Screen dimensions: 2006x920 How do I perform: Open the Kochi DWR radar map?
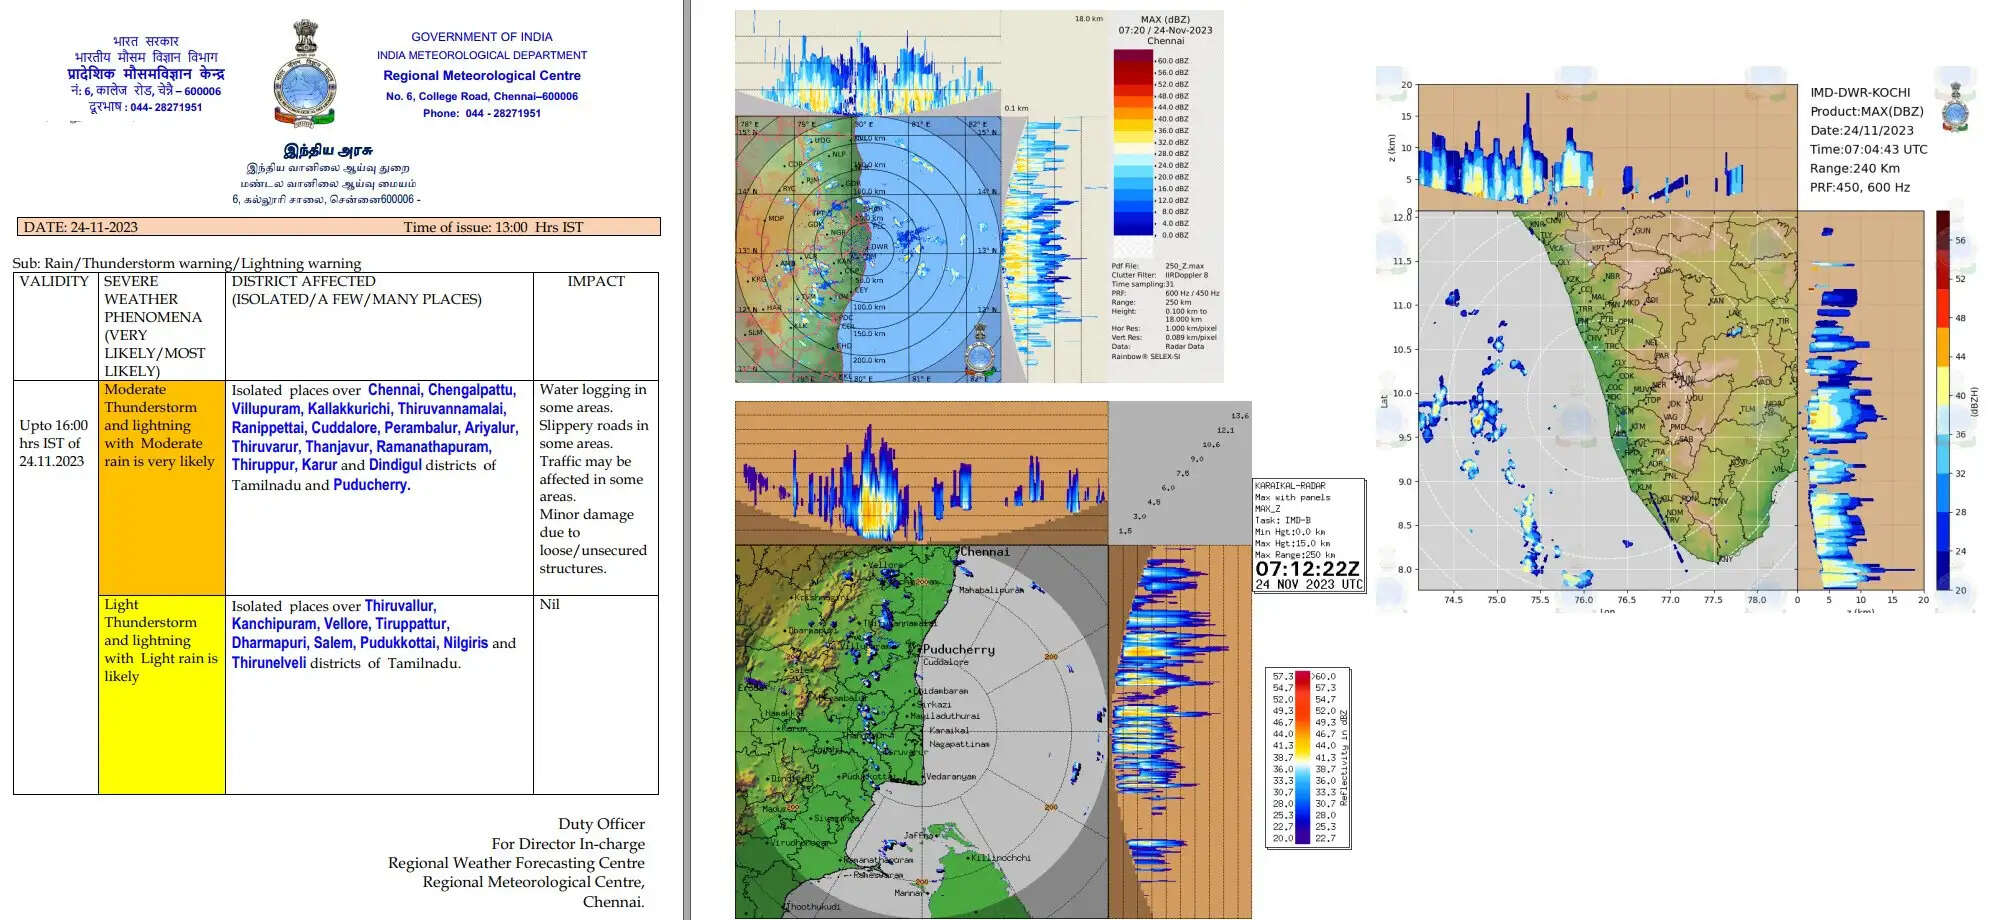(1607, 400)
